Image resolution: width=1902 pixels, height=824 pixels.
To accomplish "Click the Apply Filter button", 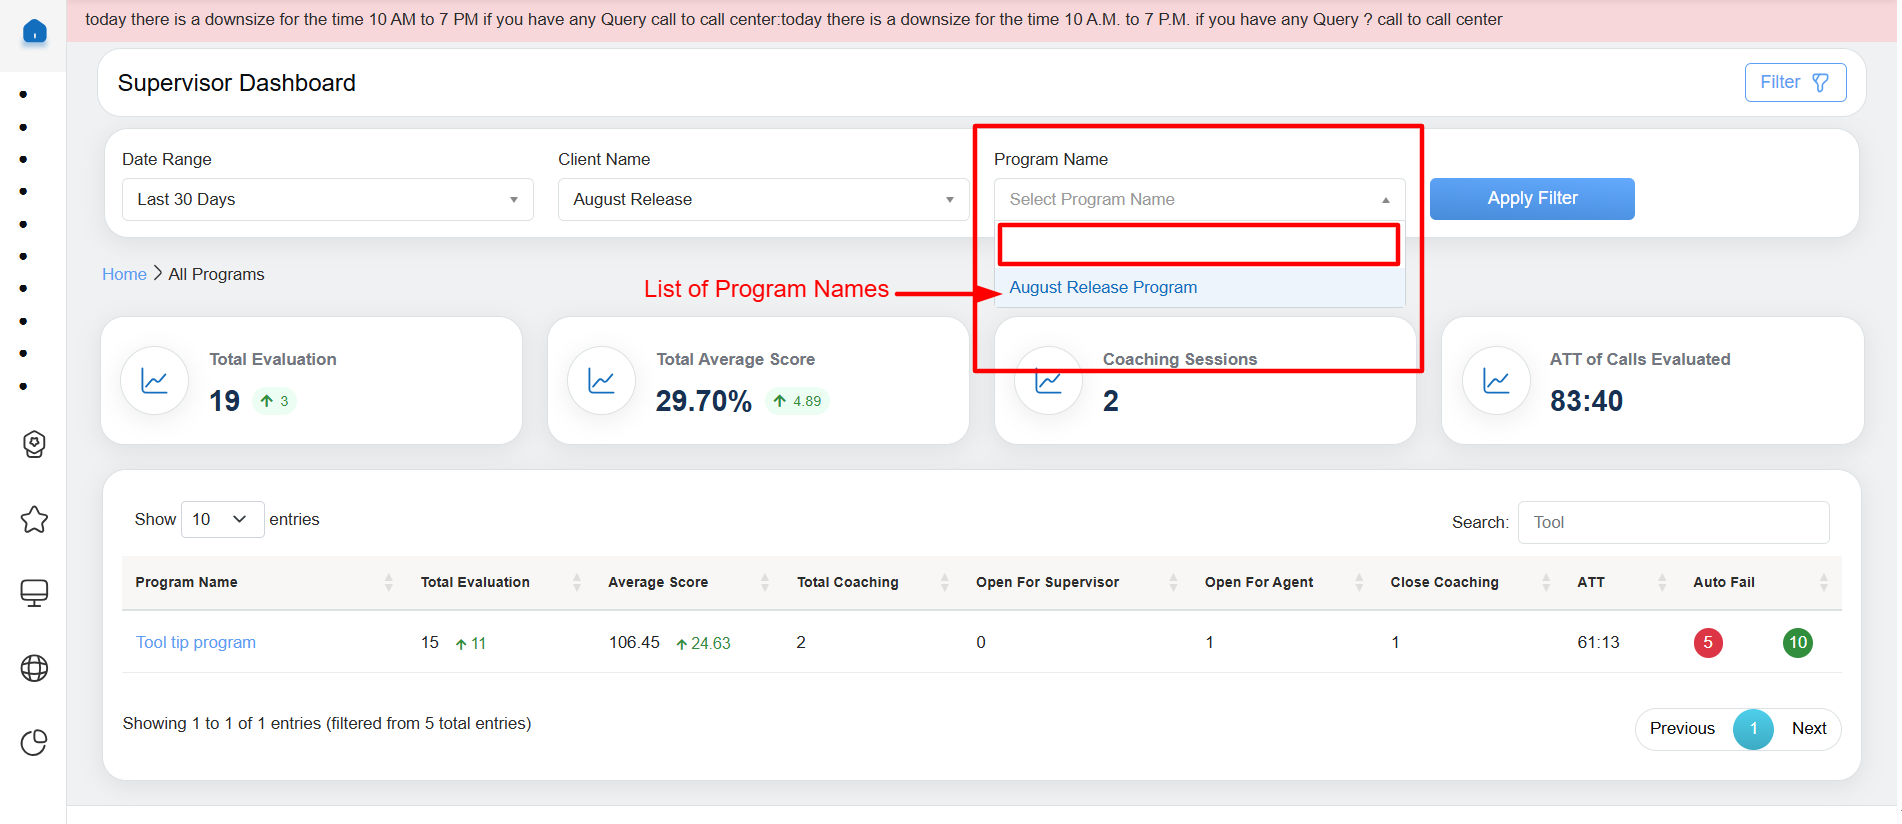I will [1531, 199].
